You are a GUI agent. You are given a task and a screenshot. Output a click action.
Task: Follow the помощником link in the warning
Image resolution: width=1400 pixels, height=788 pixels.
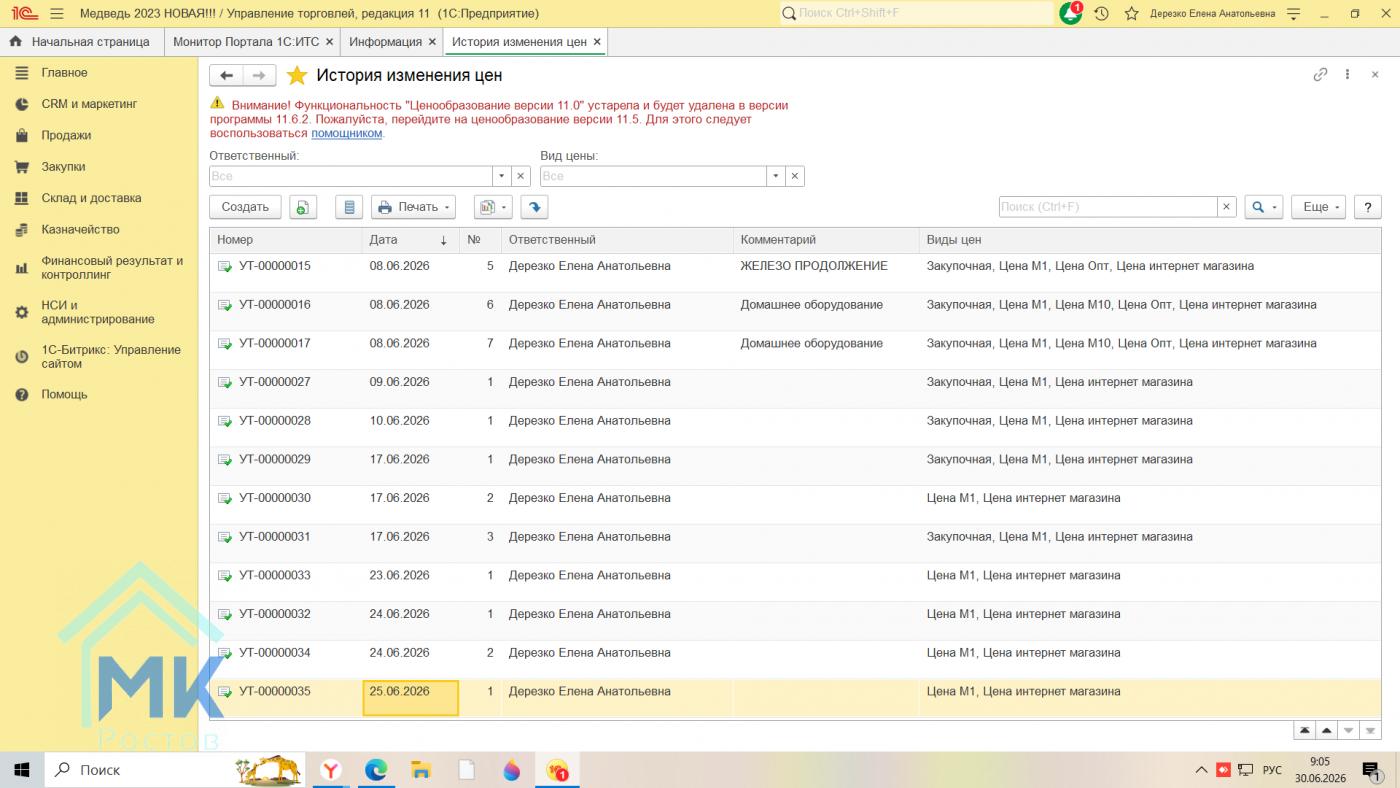[347, 133]
